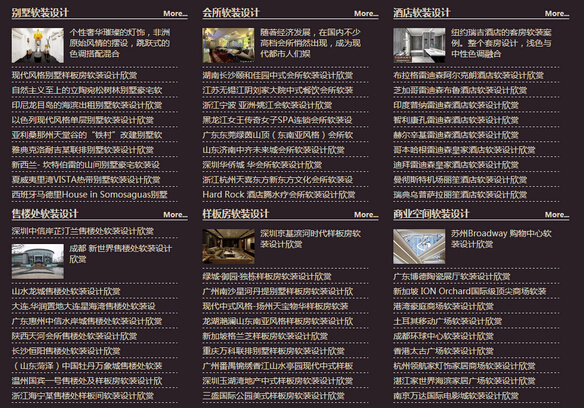The image size is (584, 408).
Task: Open 曼彻斯特机场丽笙酒店 article
Action: click(x=460, y=180)
